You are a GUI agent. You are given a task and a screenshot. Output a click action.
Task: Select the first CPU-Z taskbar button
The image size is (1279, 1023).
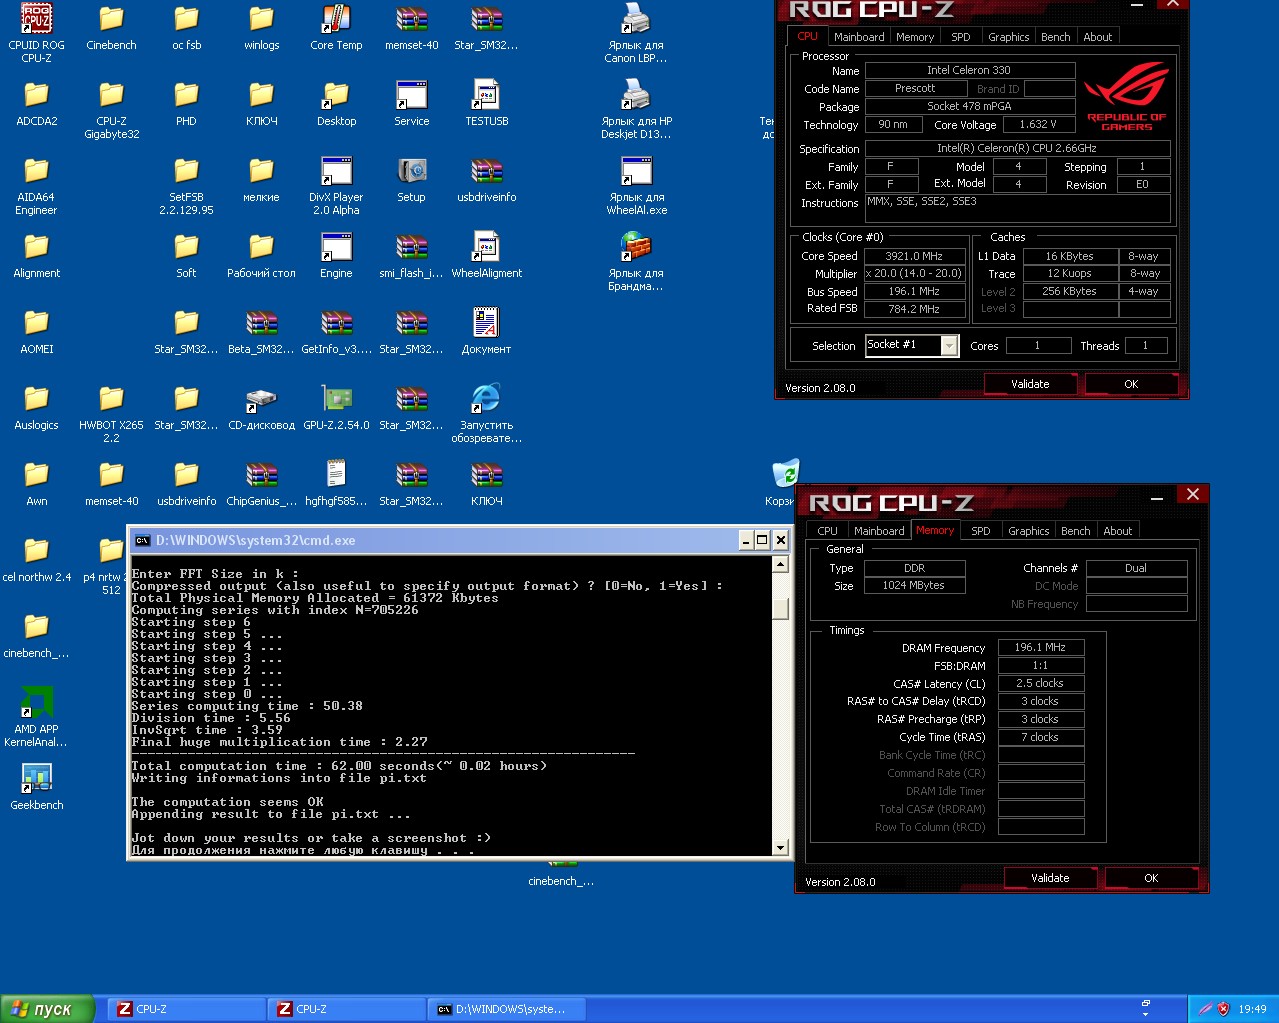pos(188,1009)
